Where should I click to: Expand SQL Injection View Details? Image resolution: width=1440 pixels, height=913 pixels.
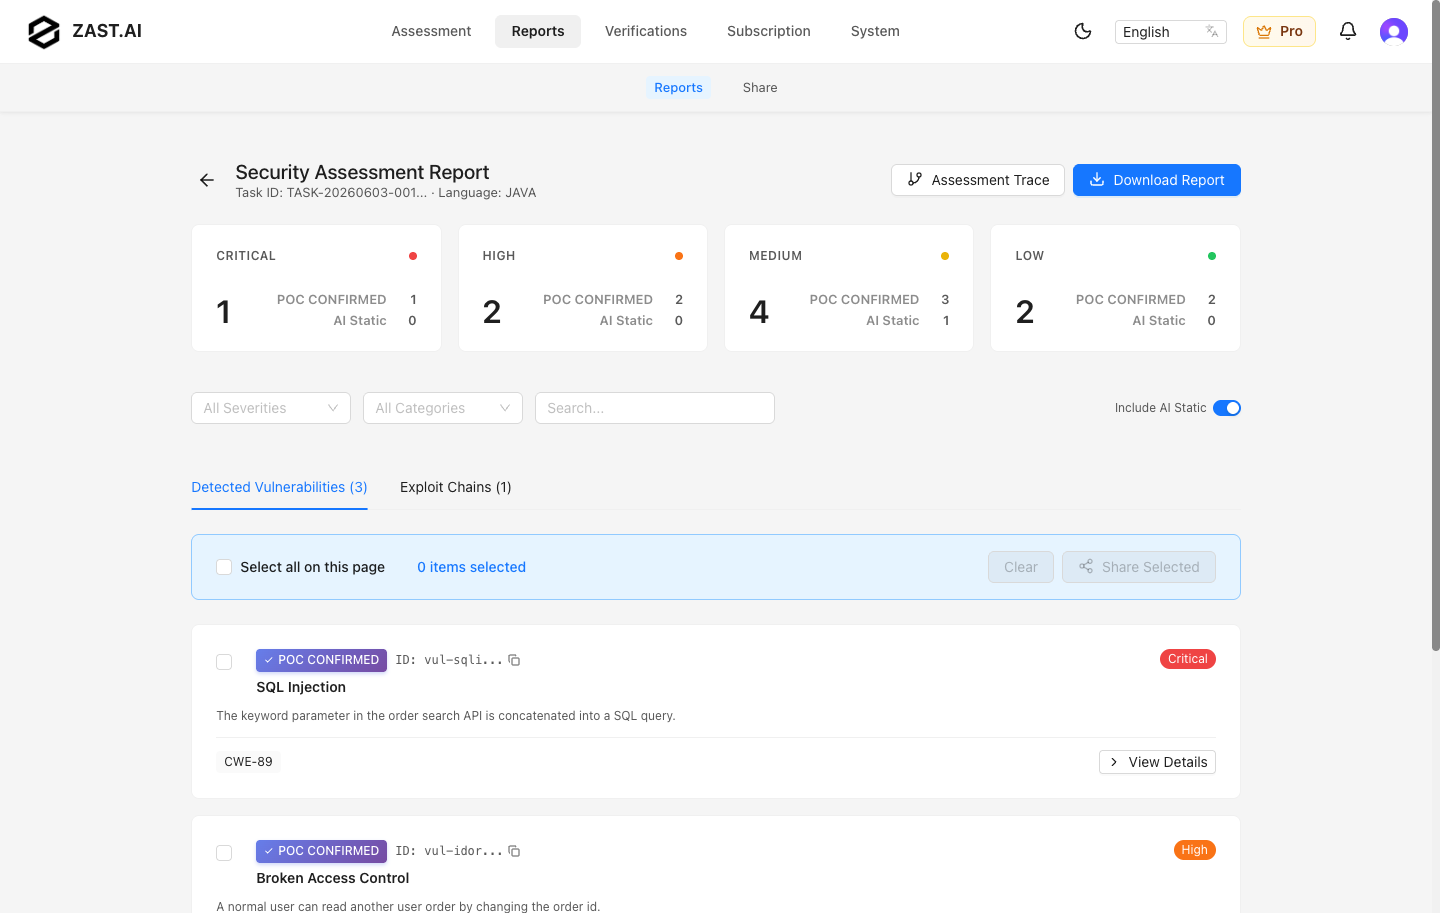[1157, 762]
